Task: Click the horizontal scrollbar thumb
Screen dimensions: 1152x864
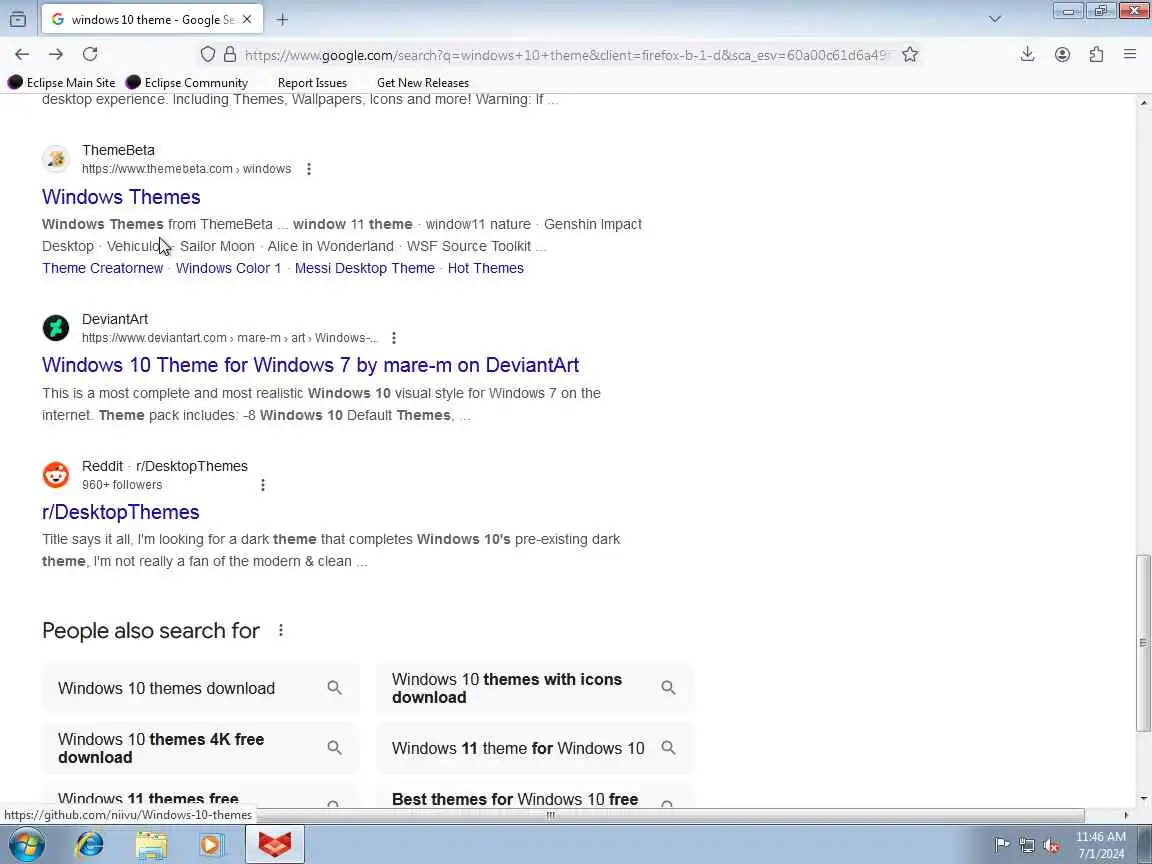Action: click(x=550, y=815)
